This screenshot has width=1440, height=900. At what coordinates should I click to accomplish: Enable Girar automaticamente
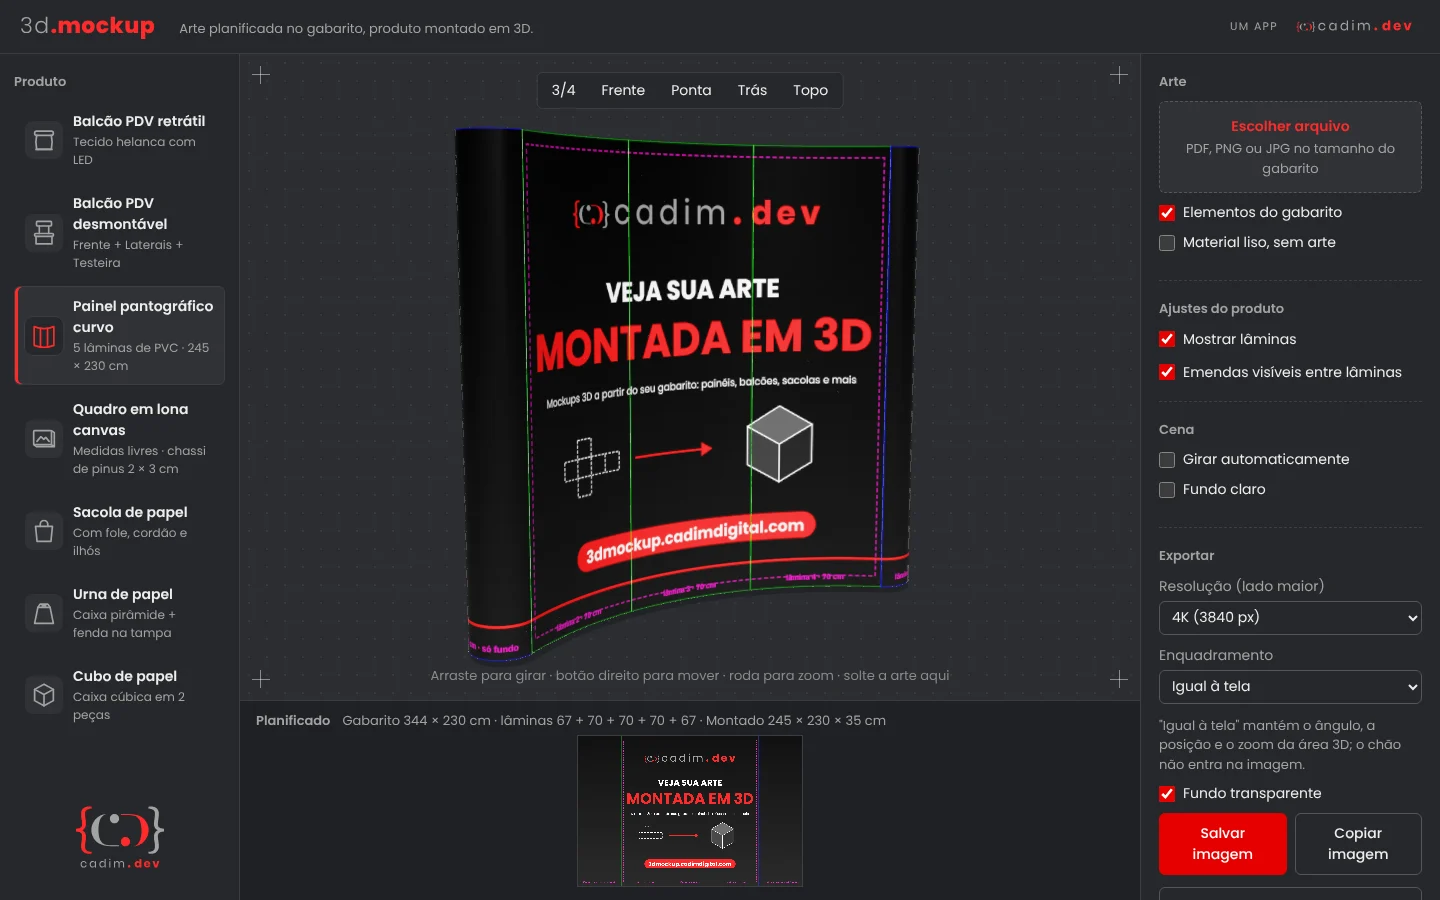click(x=1167, y=460)
